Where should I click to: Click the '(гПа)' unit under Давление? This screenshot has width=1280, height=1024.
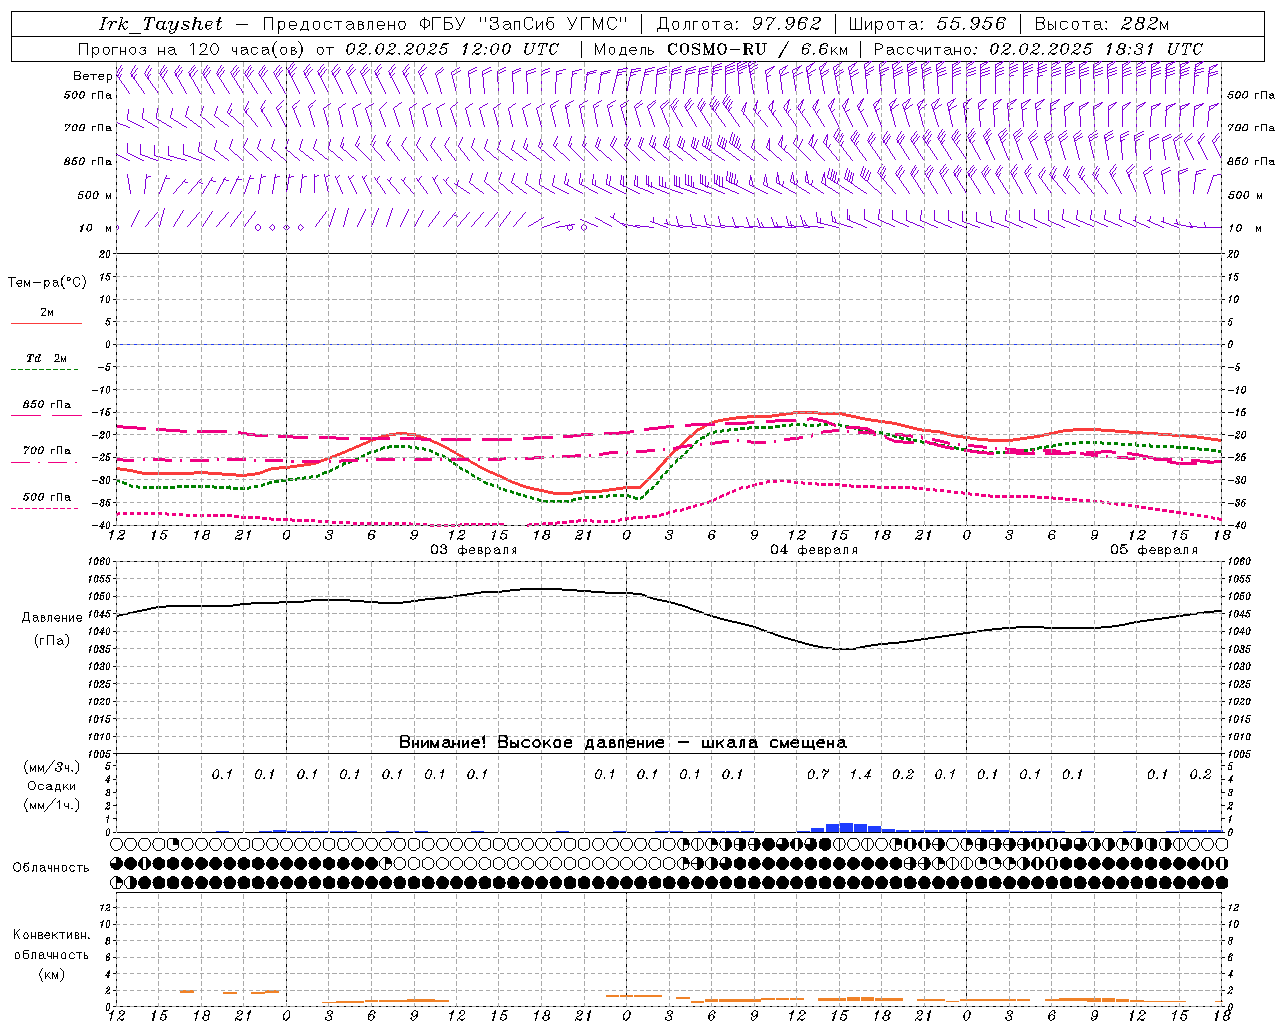52,641
